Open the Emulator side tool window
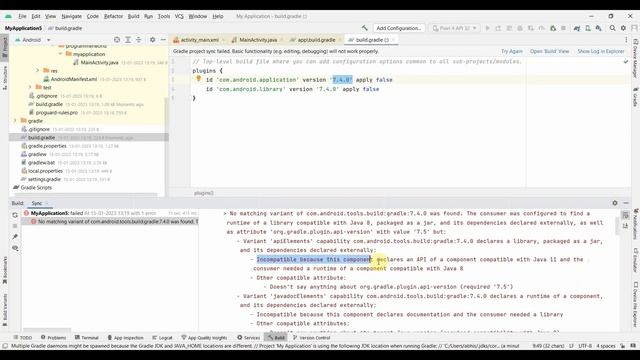Image resolution: width=640 pixels, height=360 pixels. click(636, 260)
